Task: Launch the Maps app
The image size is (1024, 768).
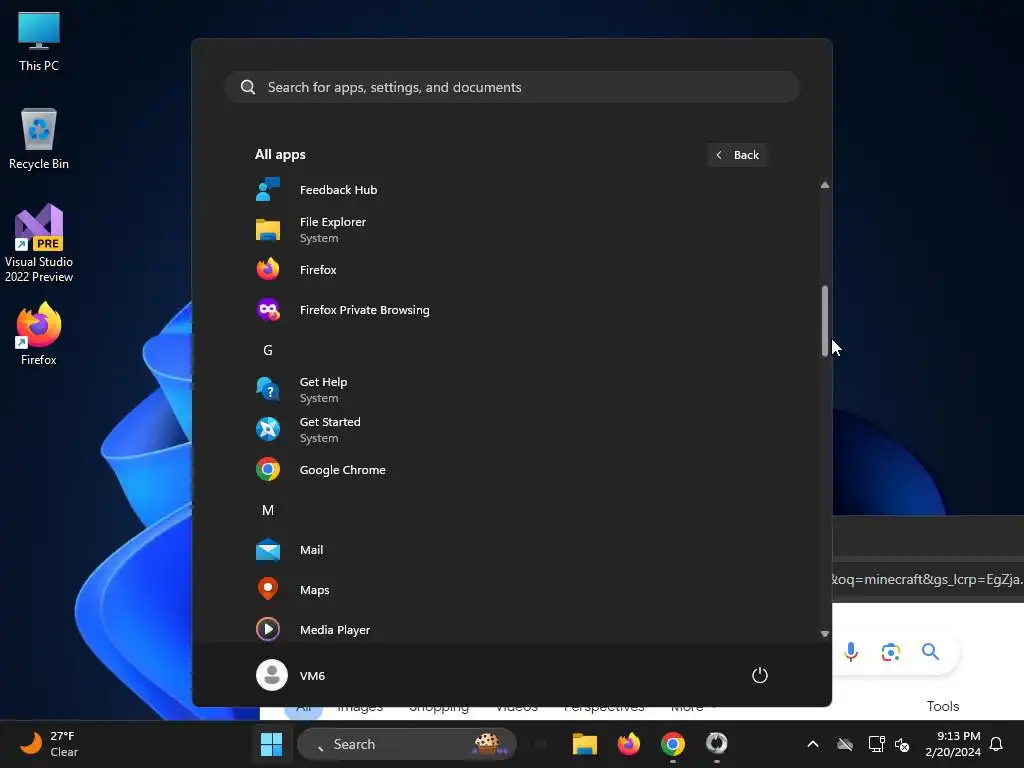Action: [511, 590]
